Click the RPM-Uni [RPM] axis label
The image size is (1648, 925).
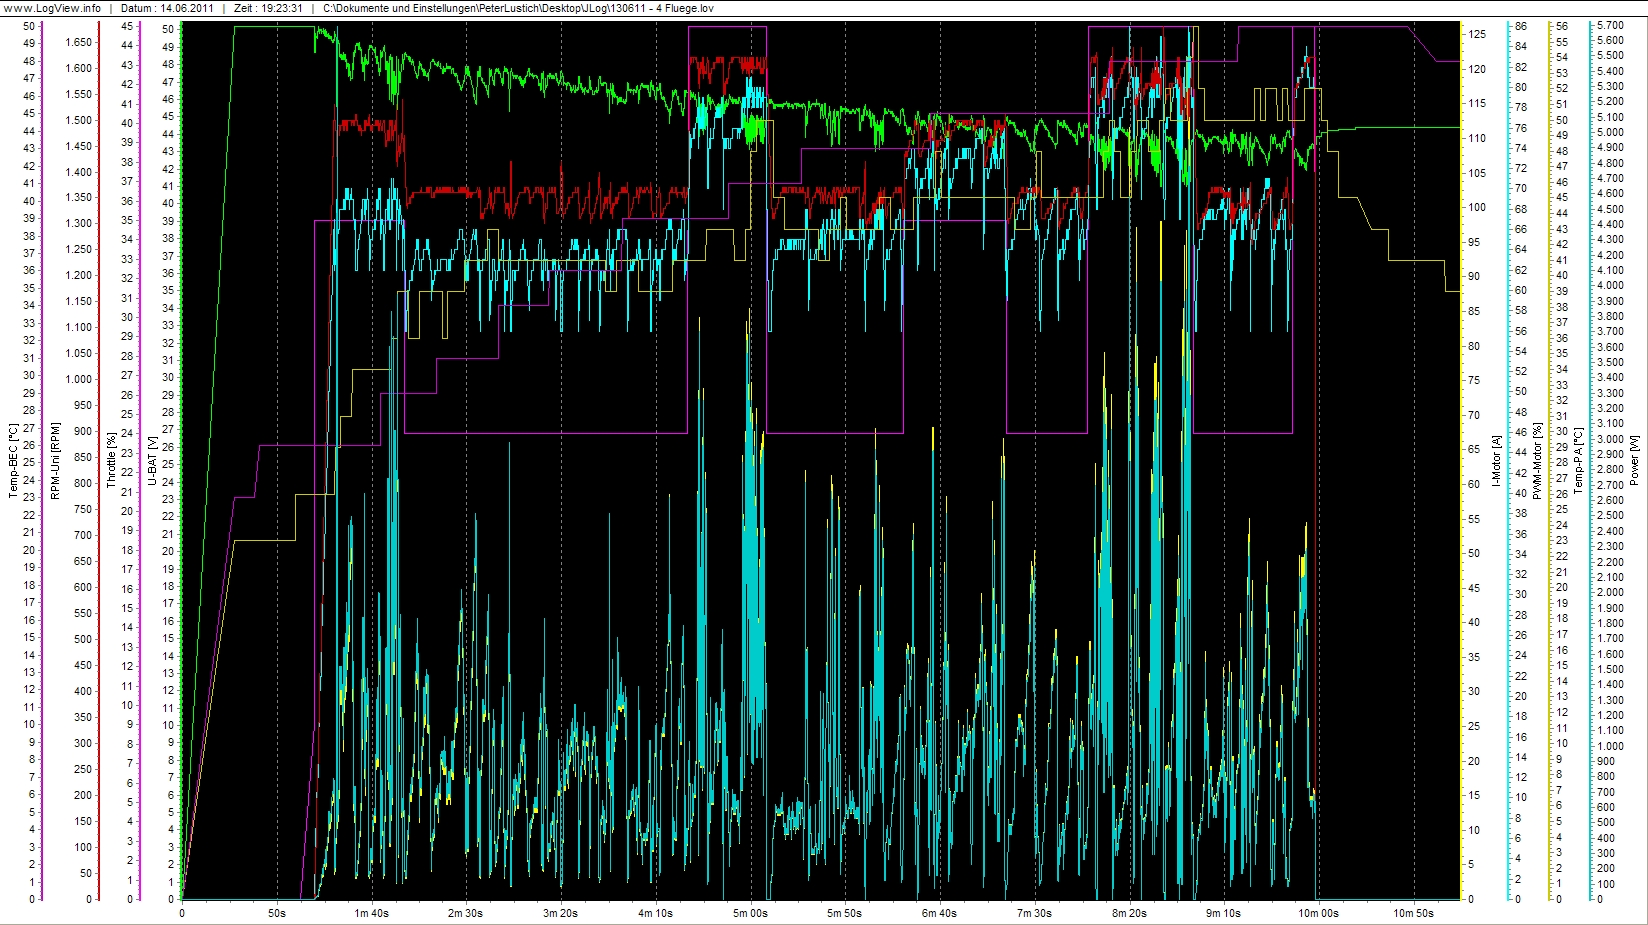[x=55, y=460]
